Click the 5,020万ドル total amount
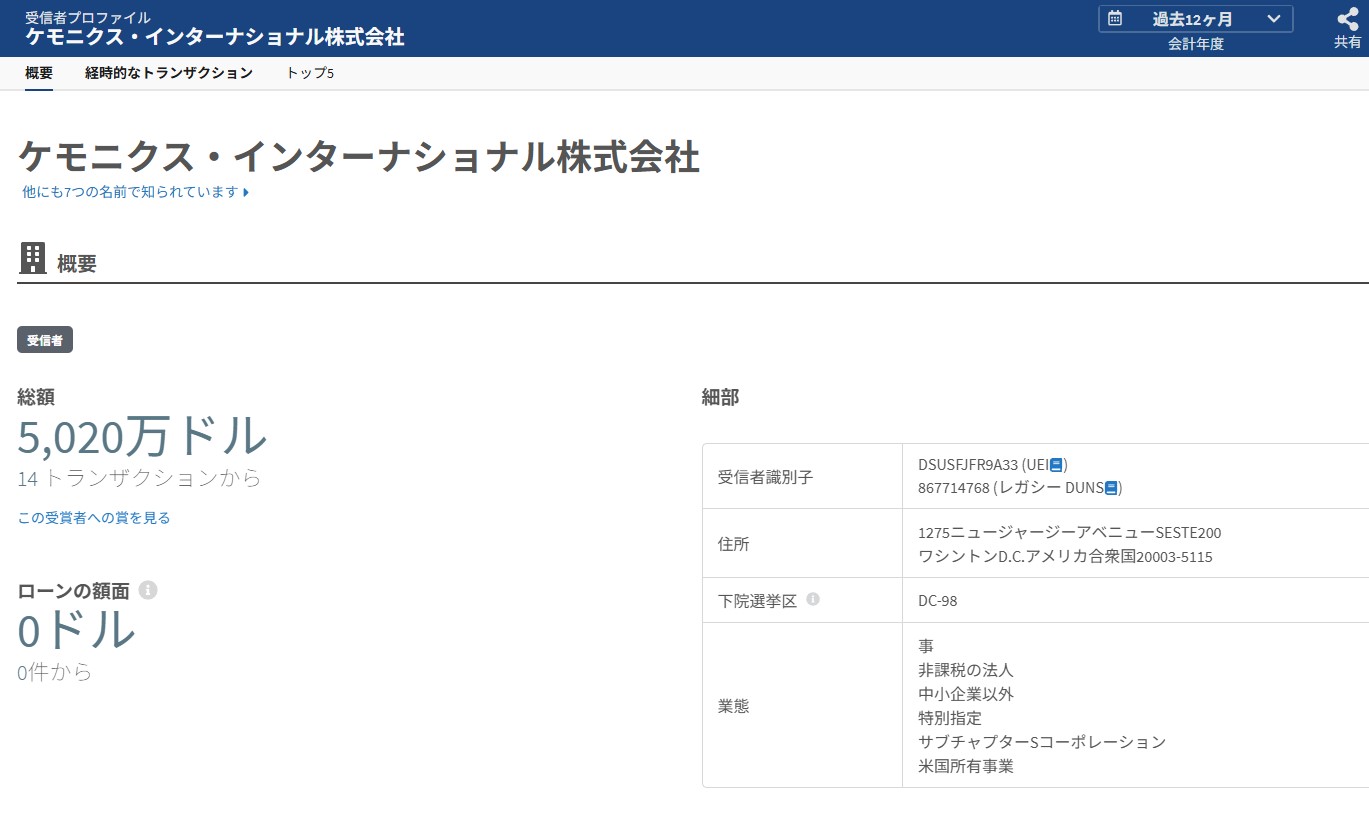The image size is (1369, 837). click(x=142, y=437)
